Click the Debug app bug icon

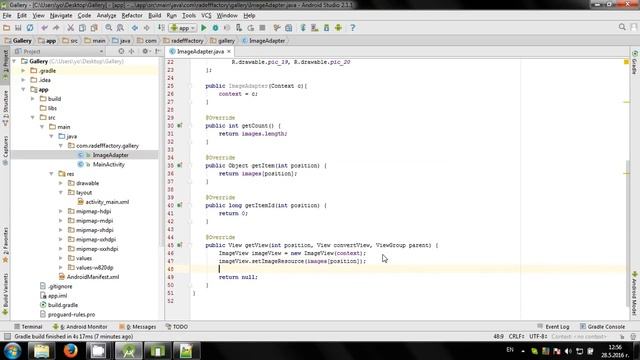click(x=216, y=28)
